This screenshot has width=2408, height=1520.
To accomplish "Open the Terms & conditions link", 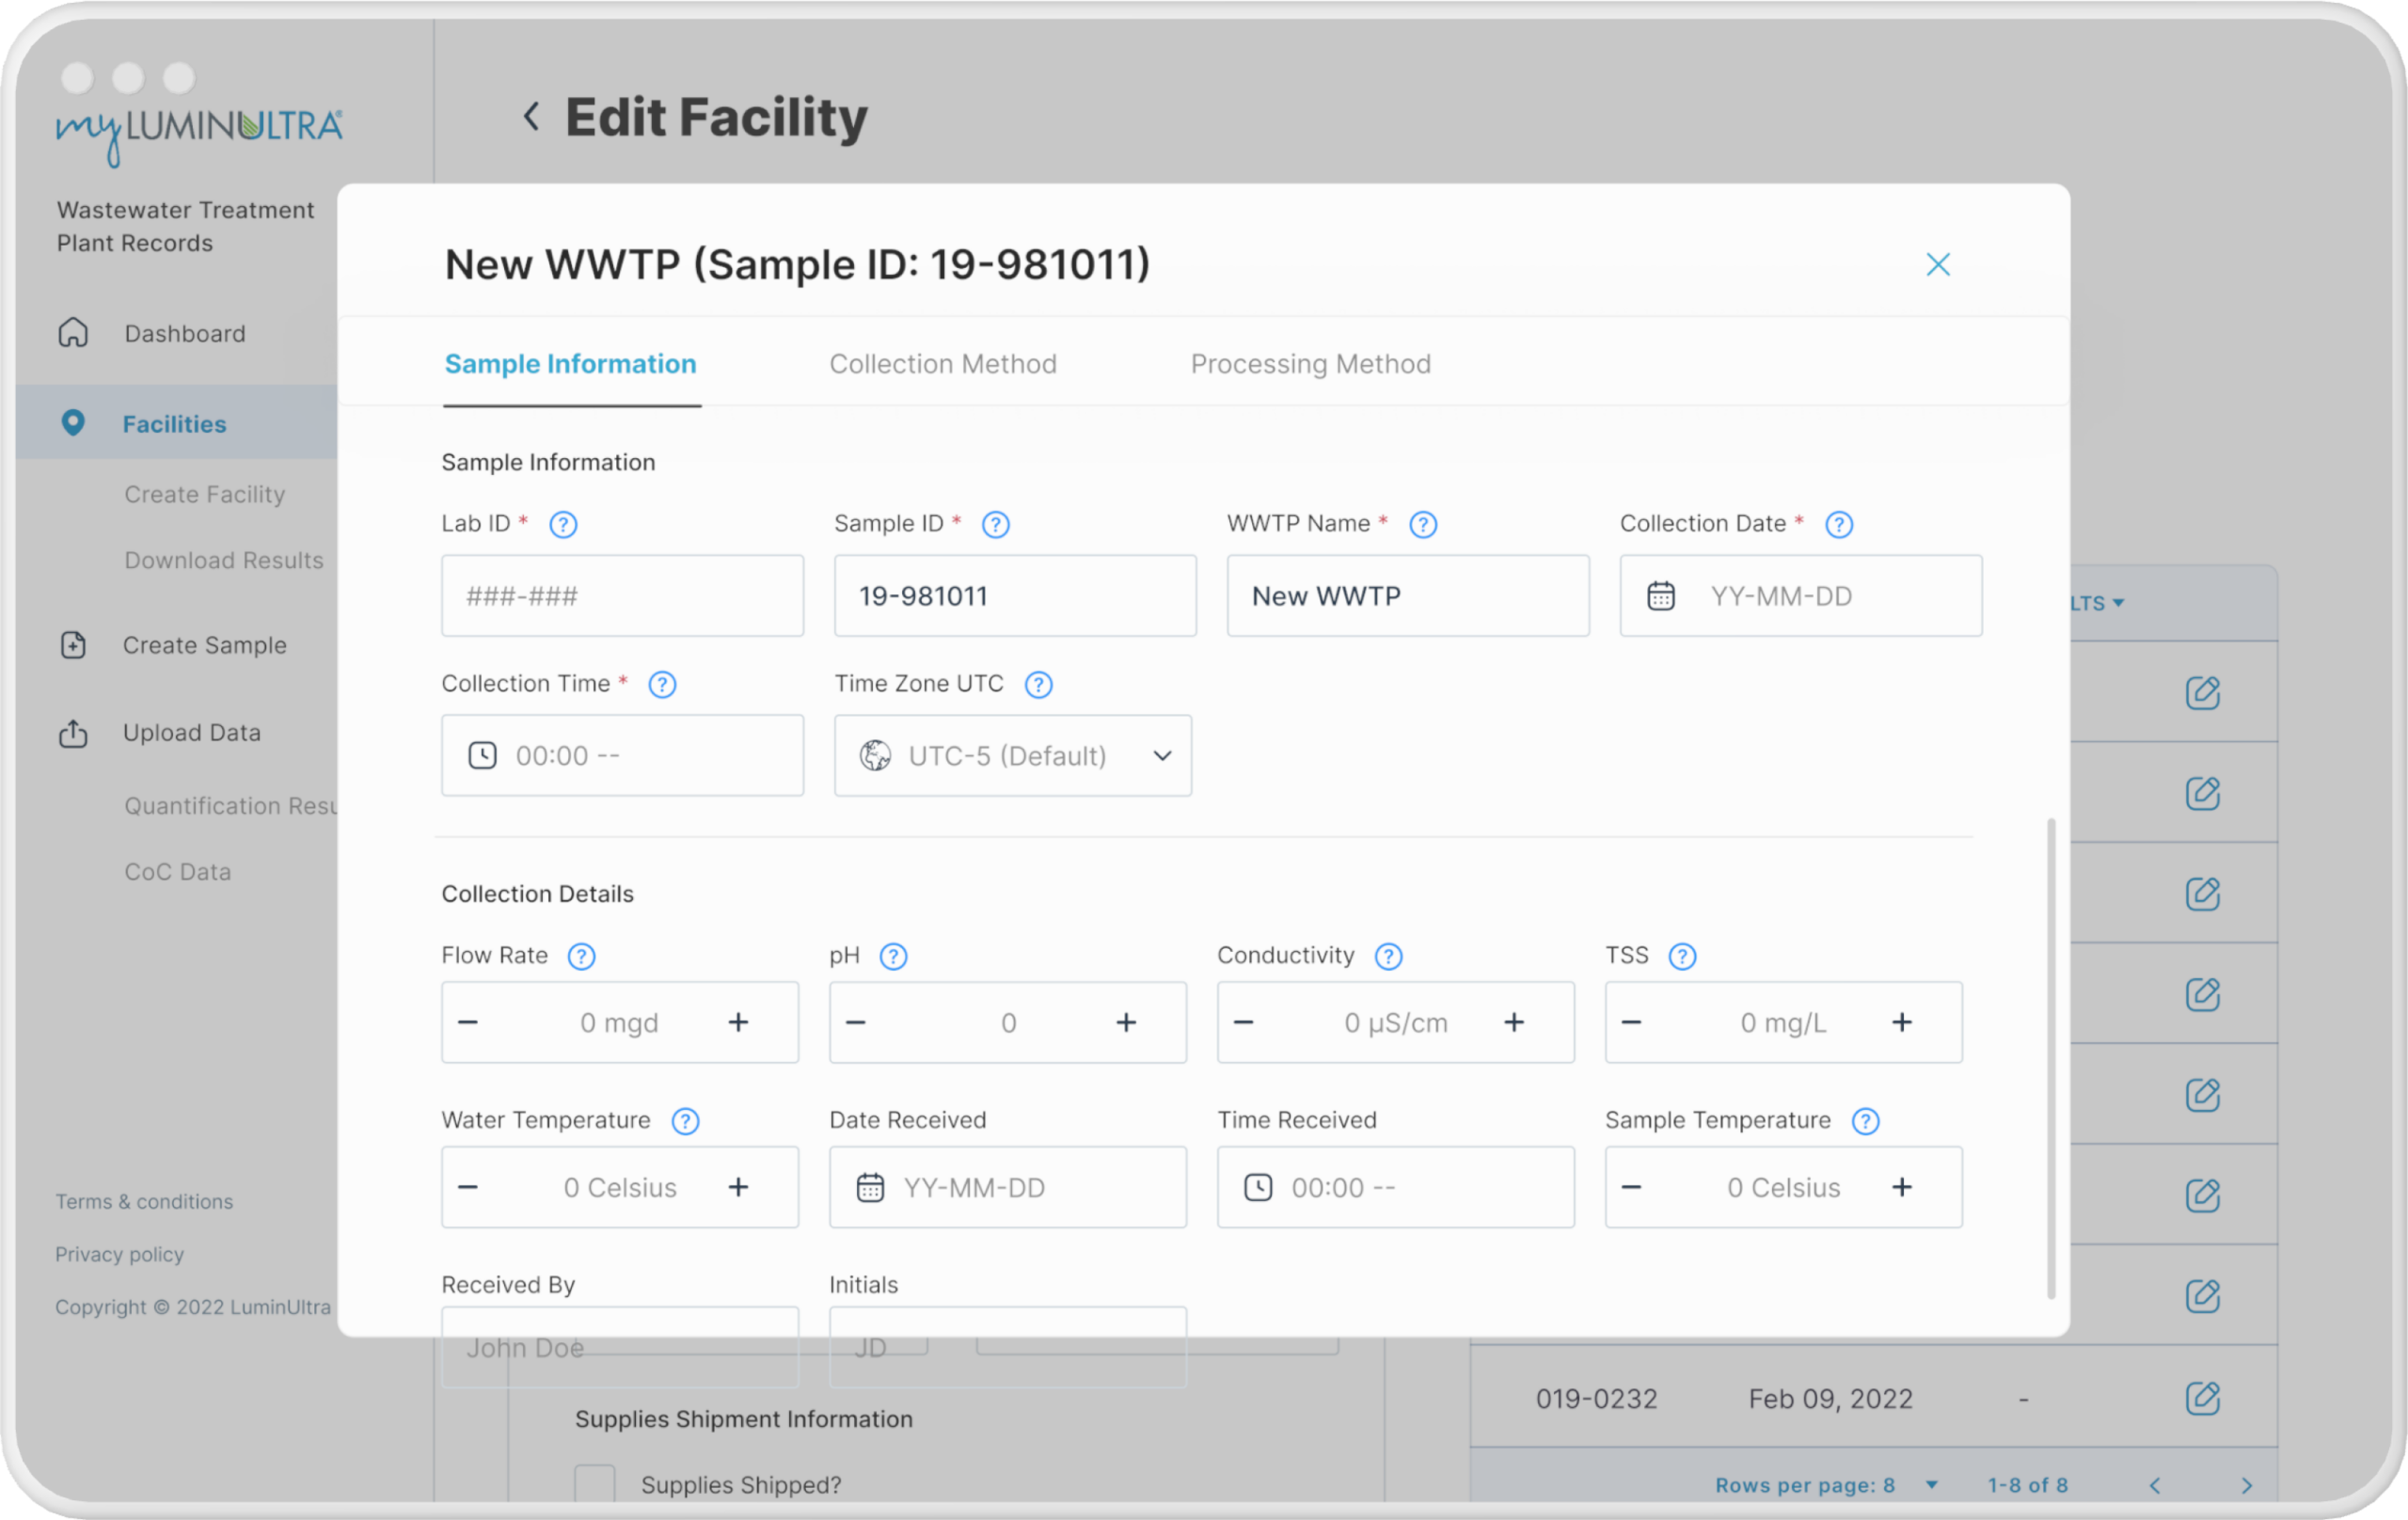I will pyautogui.click(x=144, y=1201).
